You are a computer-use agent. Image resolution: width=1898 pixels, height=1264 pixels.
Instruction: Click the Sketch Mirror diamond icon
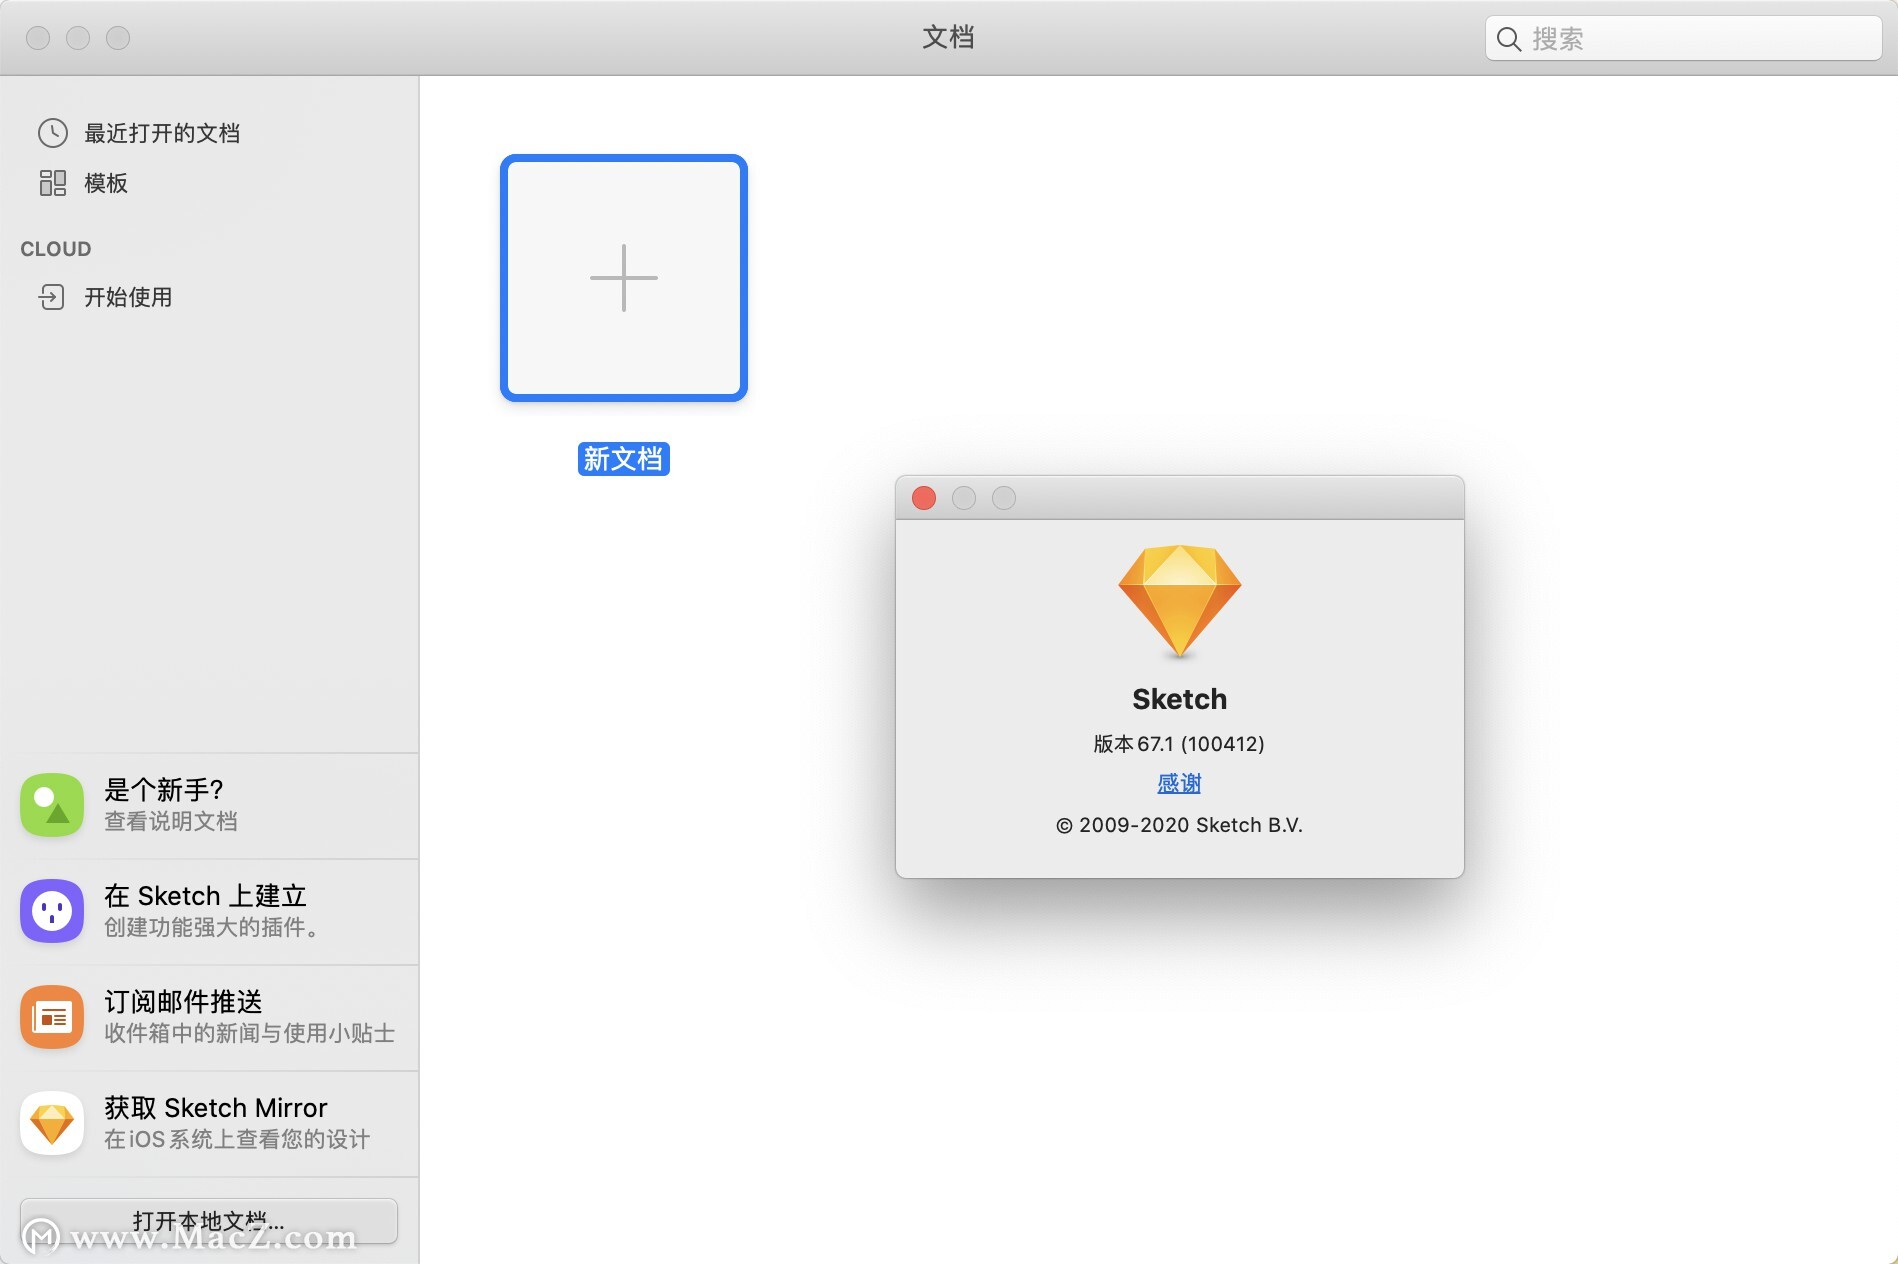(52, 1123)
